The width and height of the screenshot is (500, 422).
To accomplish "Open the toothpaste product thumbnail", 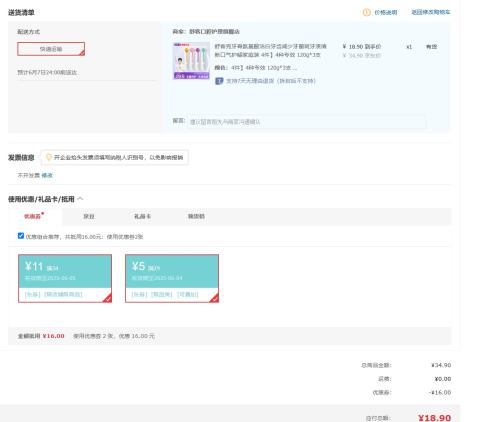I will [191, 61].
